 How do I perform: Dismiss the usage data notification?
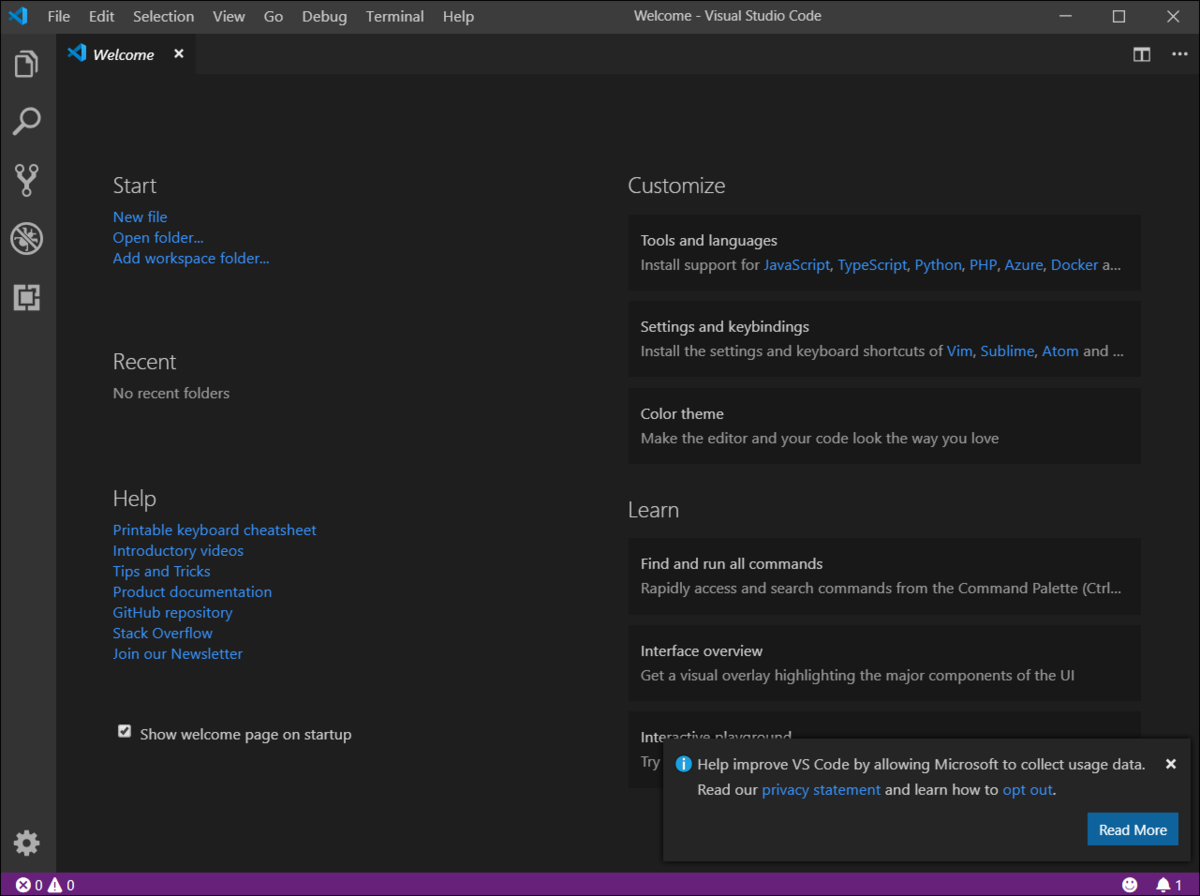pos(1171,764)
